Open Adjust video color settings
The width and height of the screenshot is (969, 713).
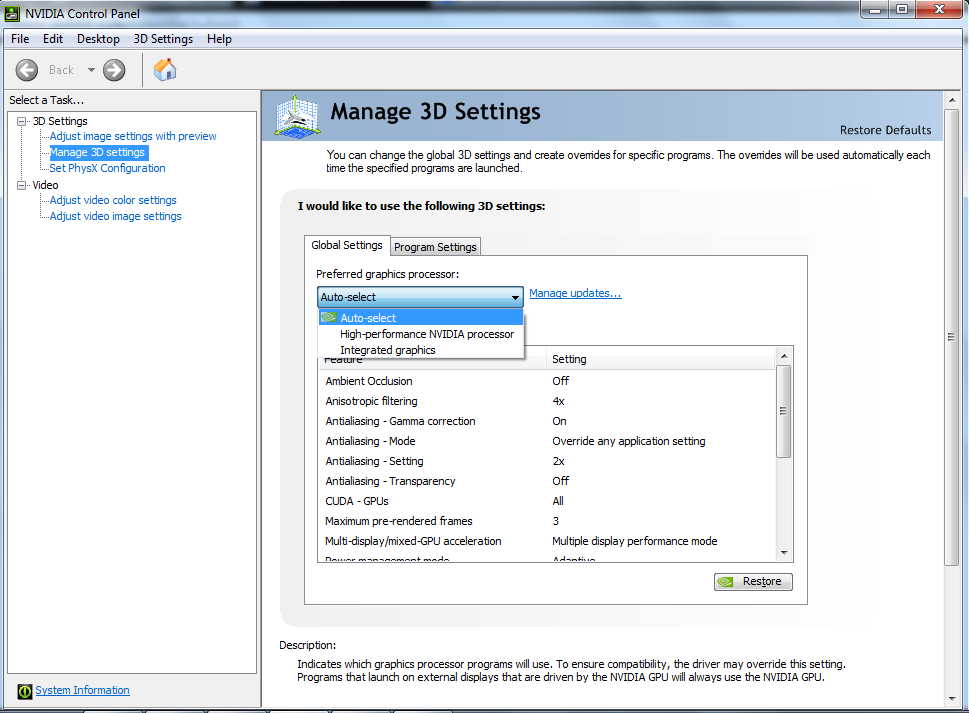113,200
